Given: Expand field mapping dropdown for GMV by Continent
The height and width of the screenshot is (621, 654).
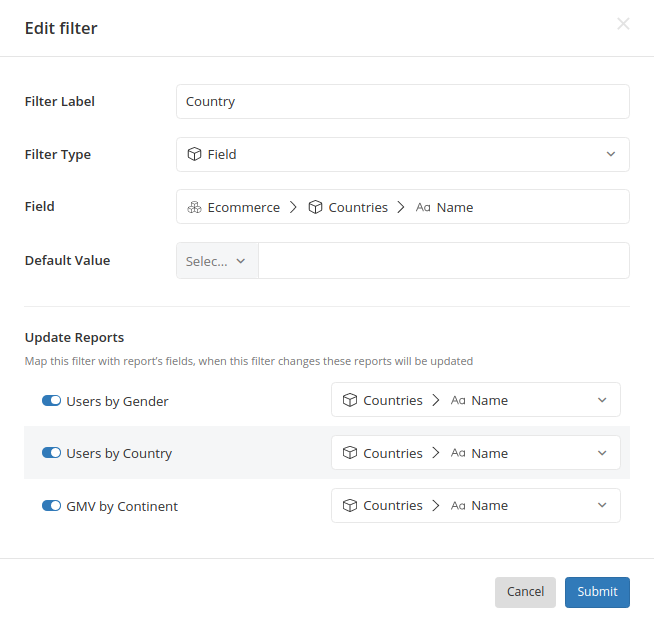Looking at the screenshot, I should 476,505.
